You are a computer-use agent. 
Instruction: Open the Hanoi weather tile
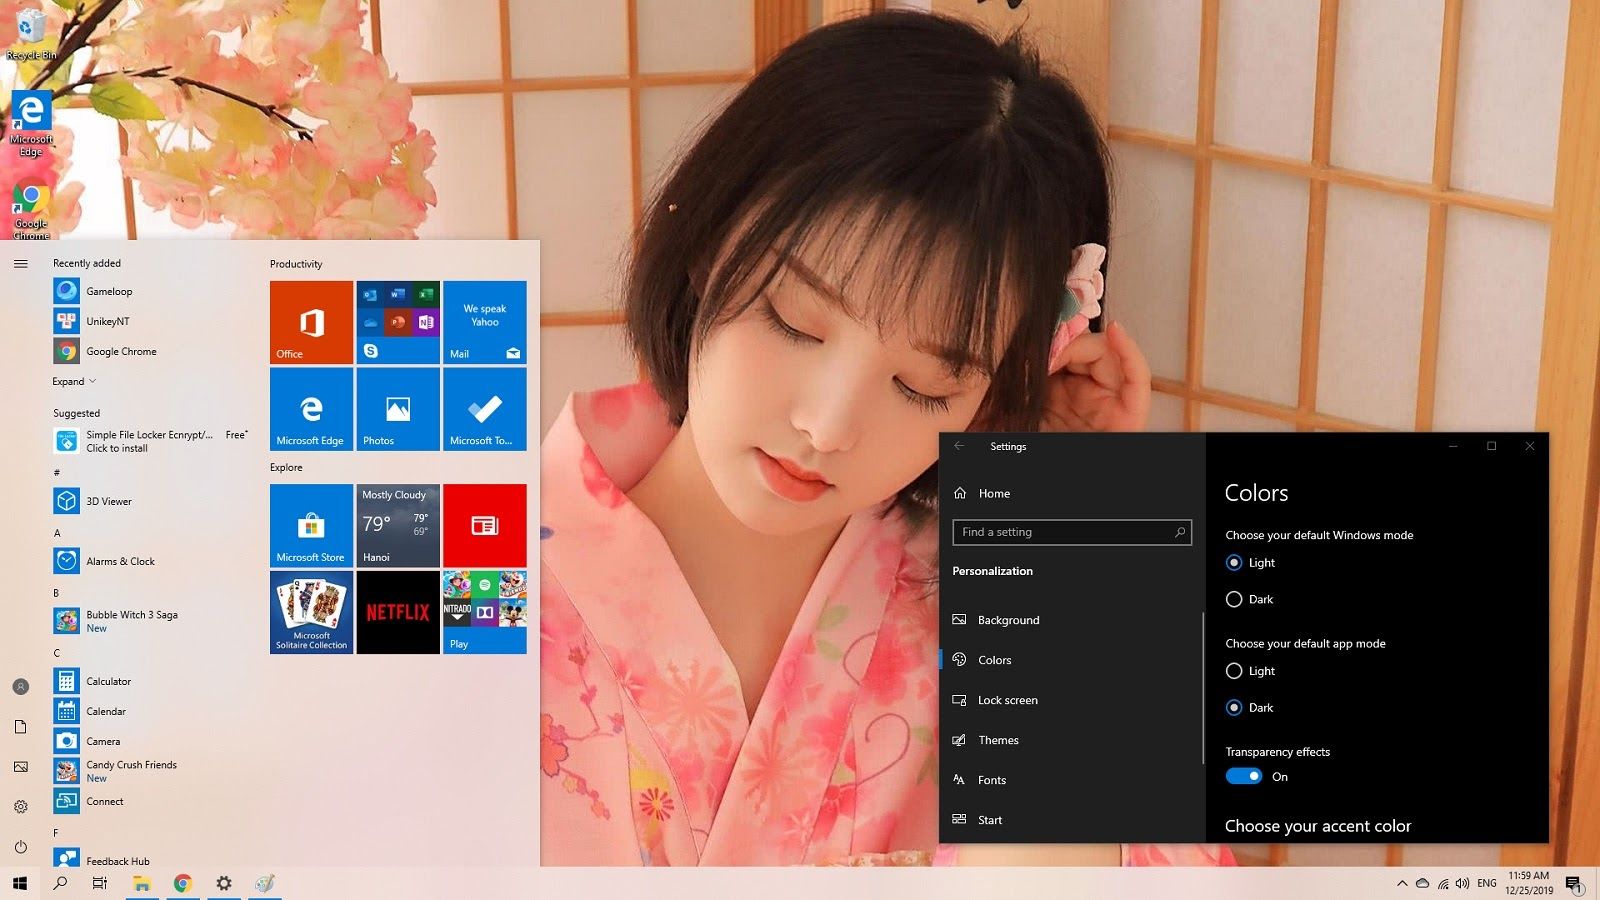coord(398,526)
